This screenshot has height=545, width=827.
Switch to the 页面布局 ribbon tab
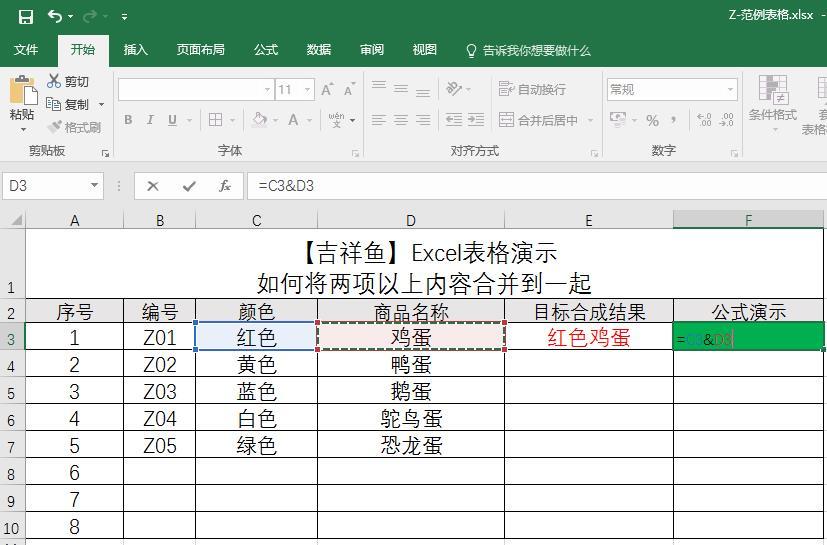pyautogui.click(x=200, y=50)
